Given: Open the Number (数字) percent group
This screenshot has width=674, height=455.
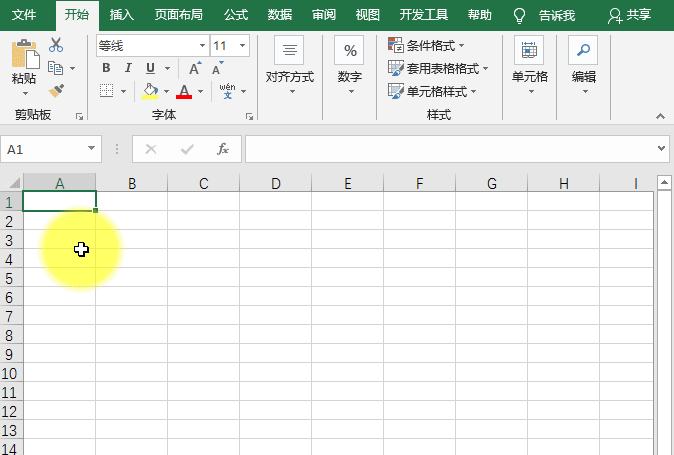Looking at the screenshot, I should pos(349,65).
